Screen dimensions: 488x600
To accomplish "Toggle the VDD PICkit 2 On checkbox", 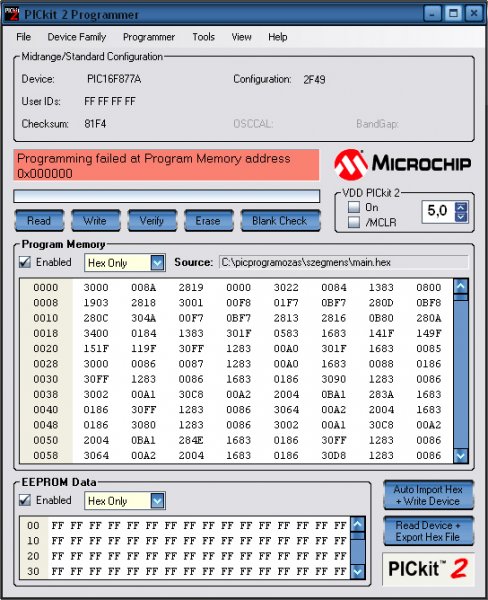I will [x=354, y=207].
